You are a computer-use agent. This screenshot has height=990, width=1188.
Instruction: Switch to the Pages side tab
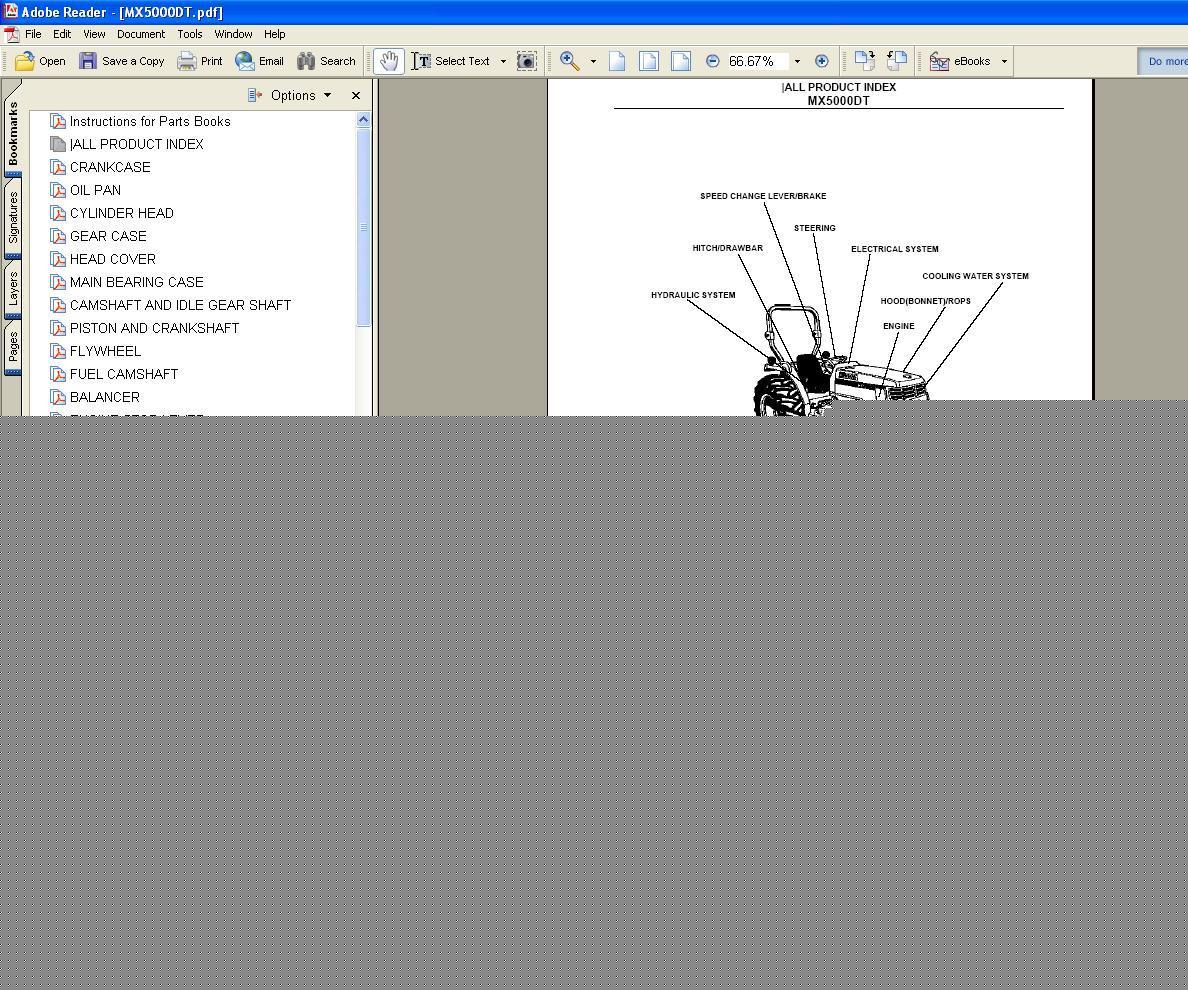pyautogui.click(x=13, y=347)
